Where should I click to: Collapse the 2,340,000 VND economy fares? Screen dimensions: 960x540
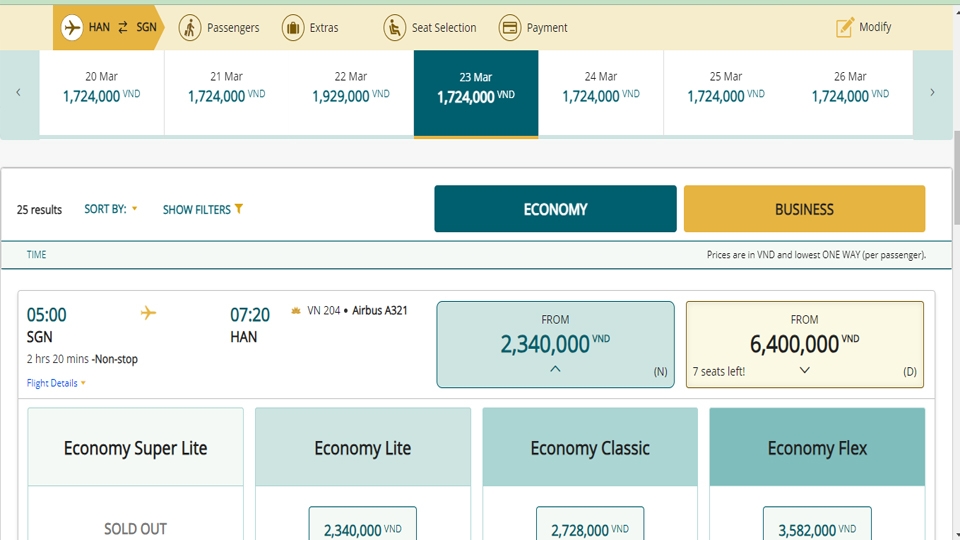pos(555,368)
